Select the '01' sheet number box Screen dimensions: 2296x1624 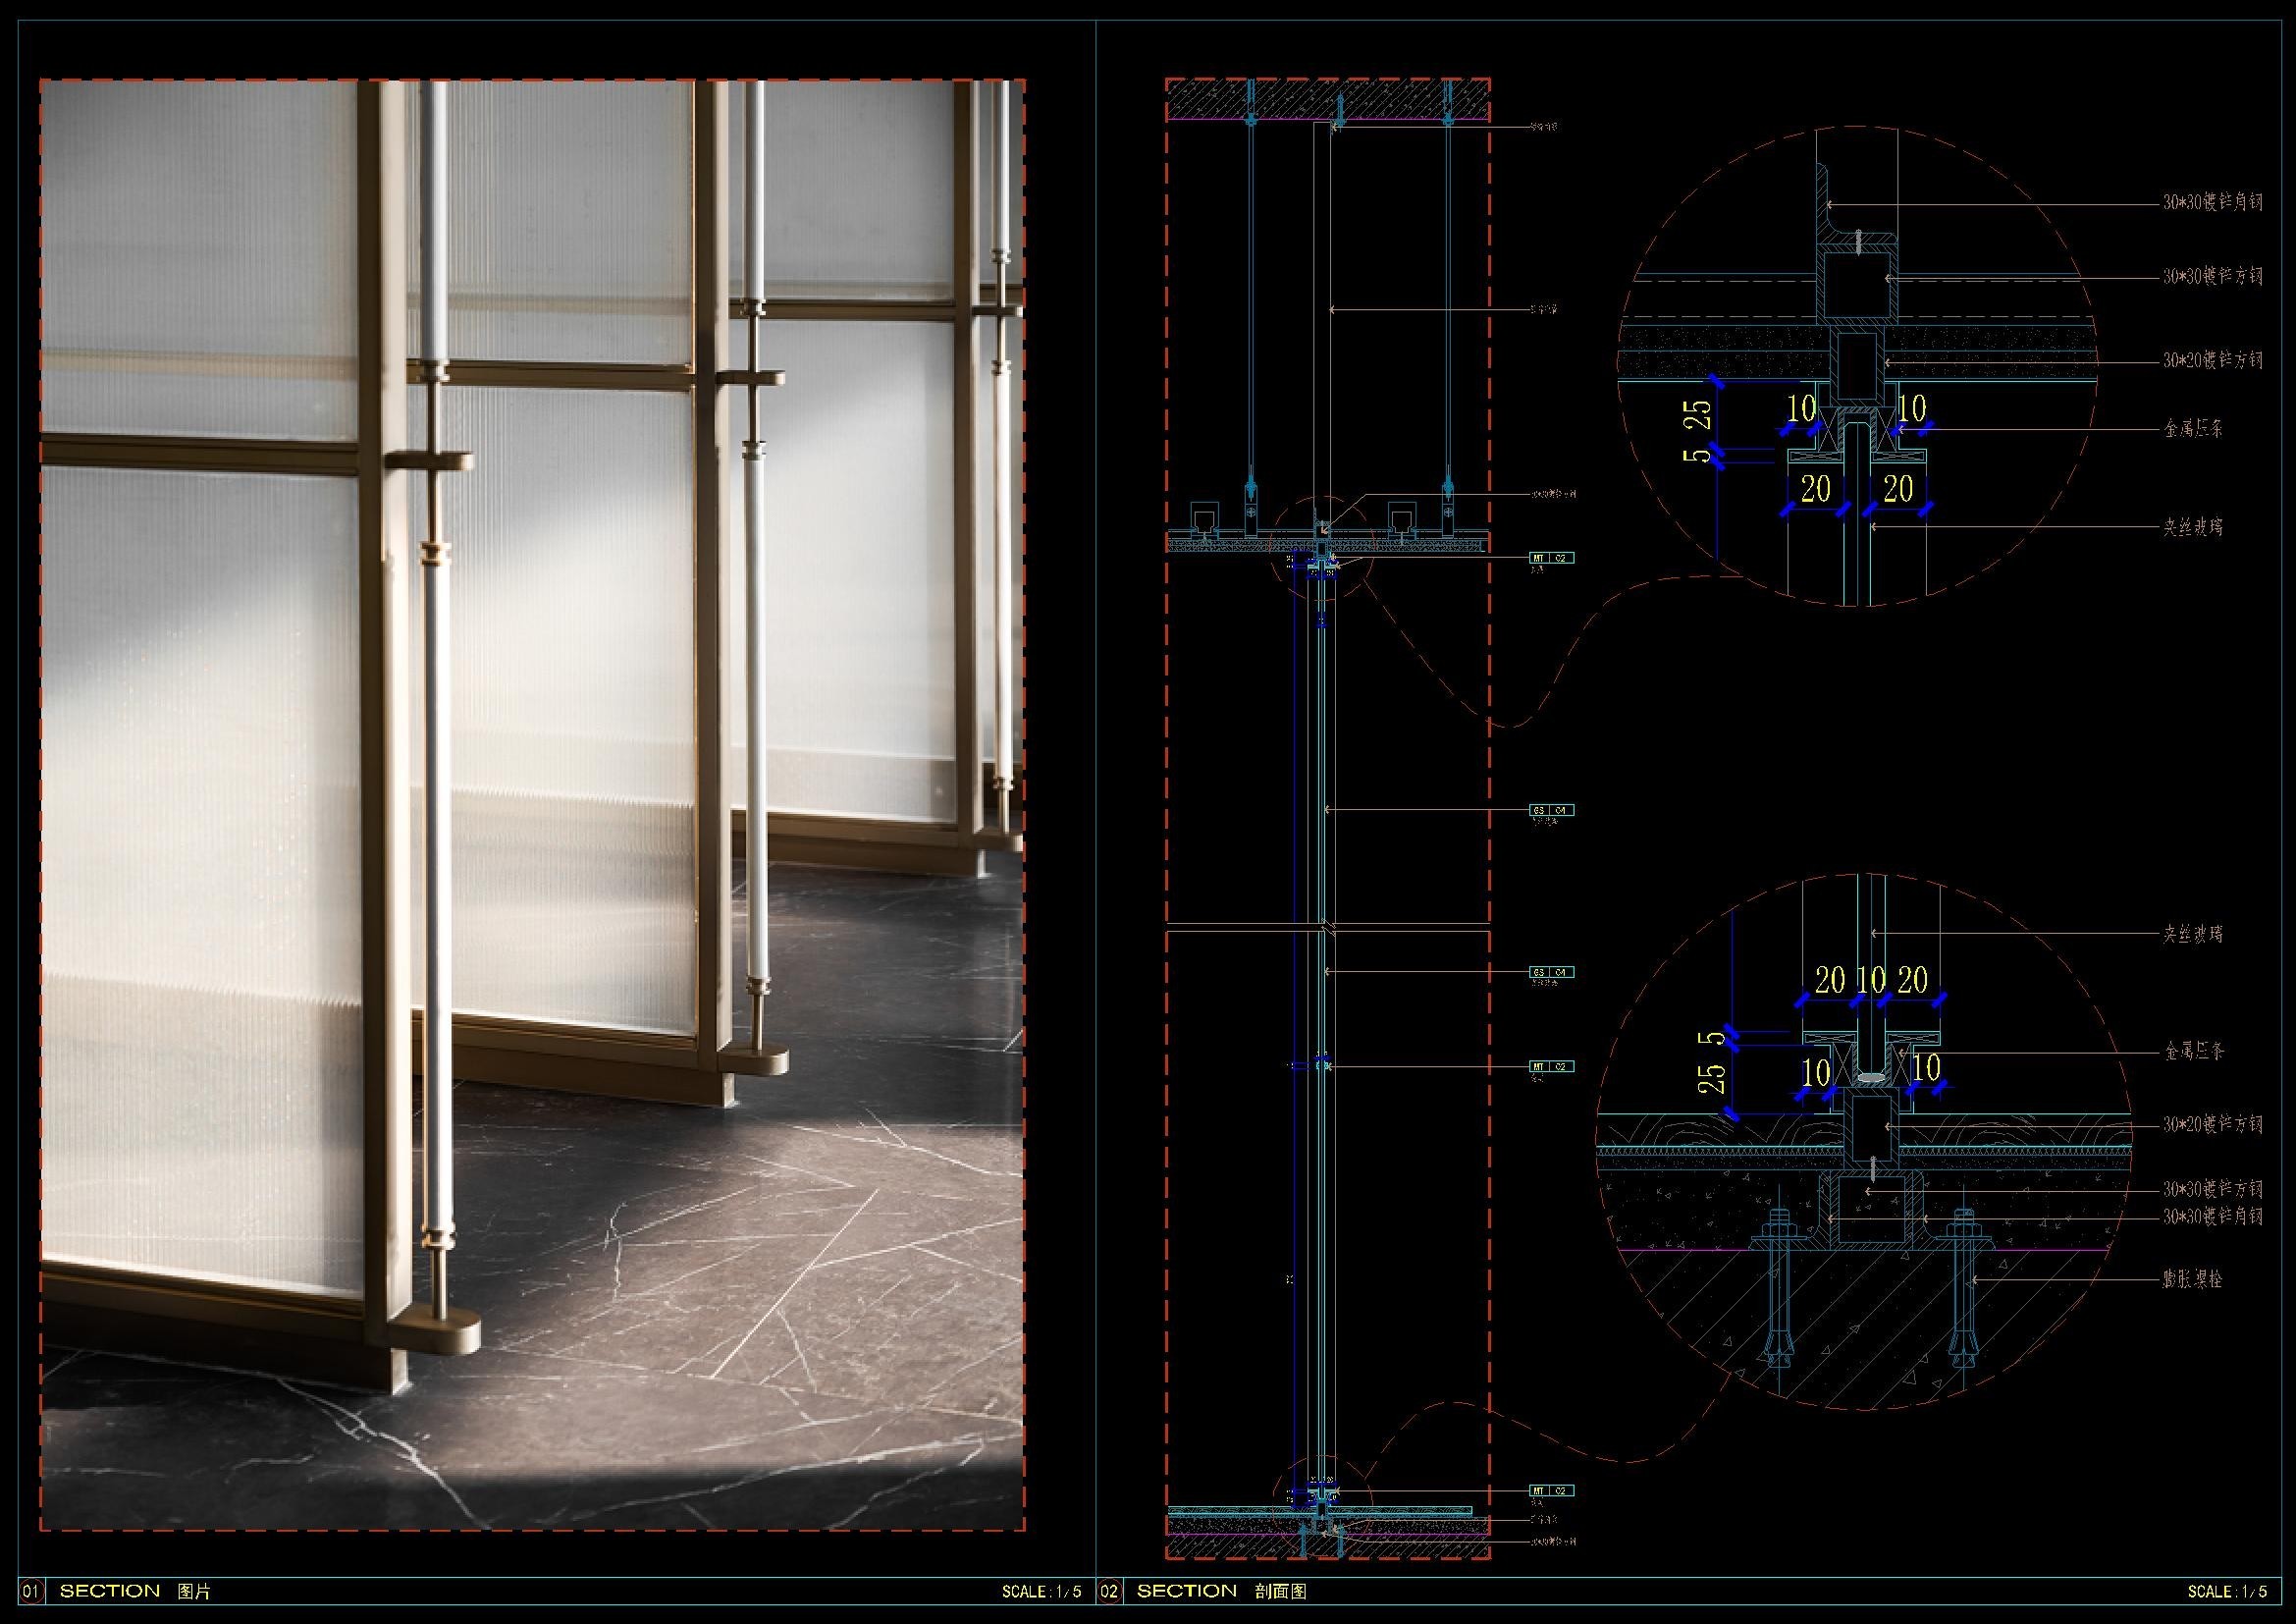pos(32,1591)
